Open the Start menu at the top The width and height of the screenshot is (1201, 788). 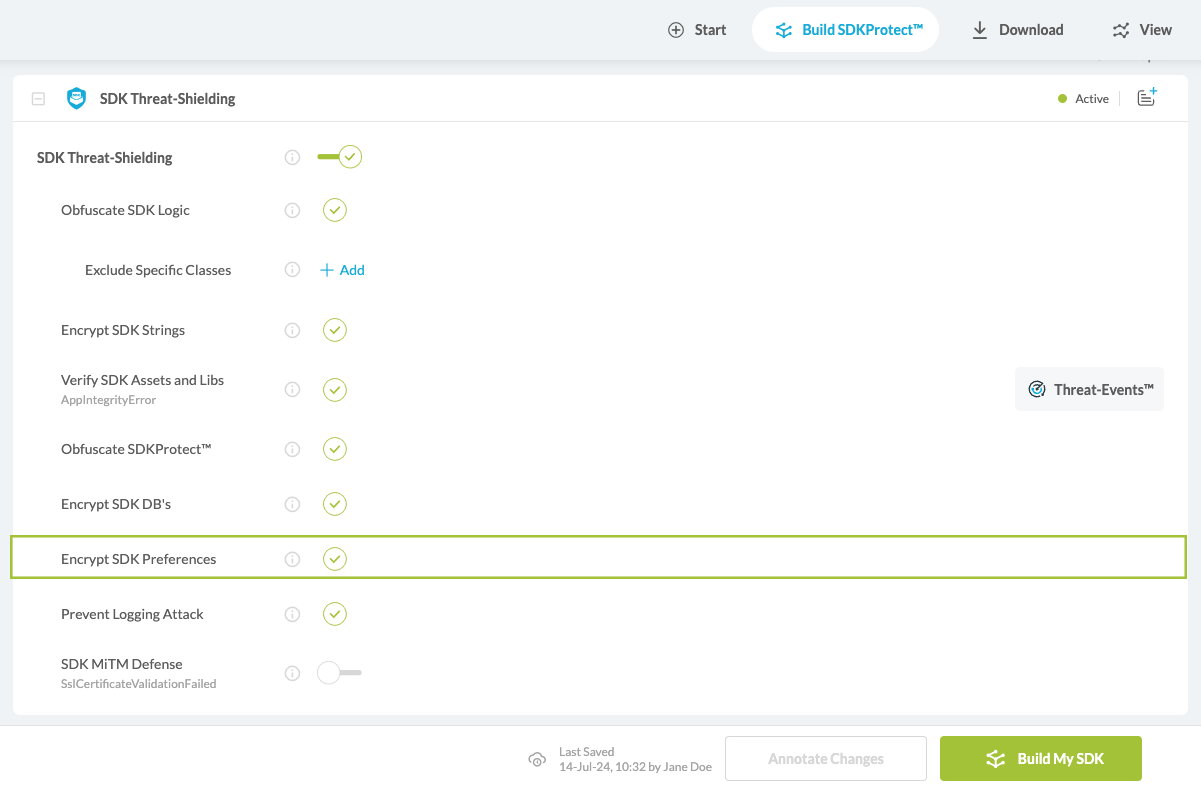click(x=697, y=29)
